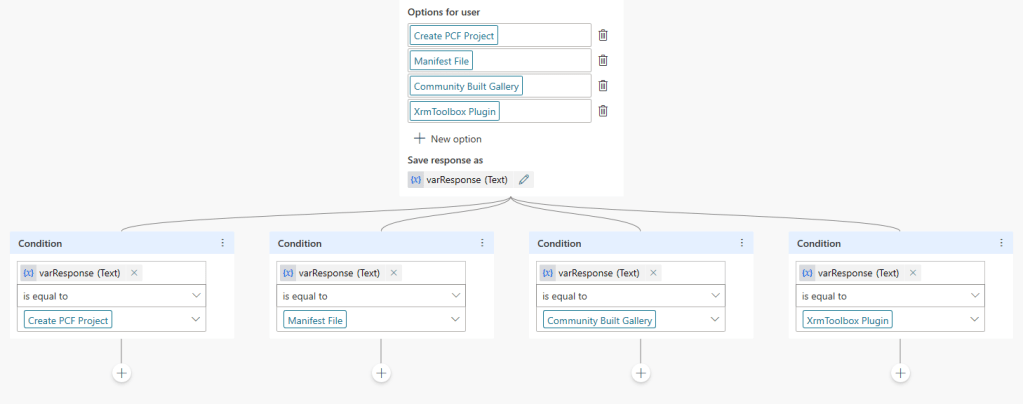Click New option to add a choice

pyautogui.click(x=447, y=139)
